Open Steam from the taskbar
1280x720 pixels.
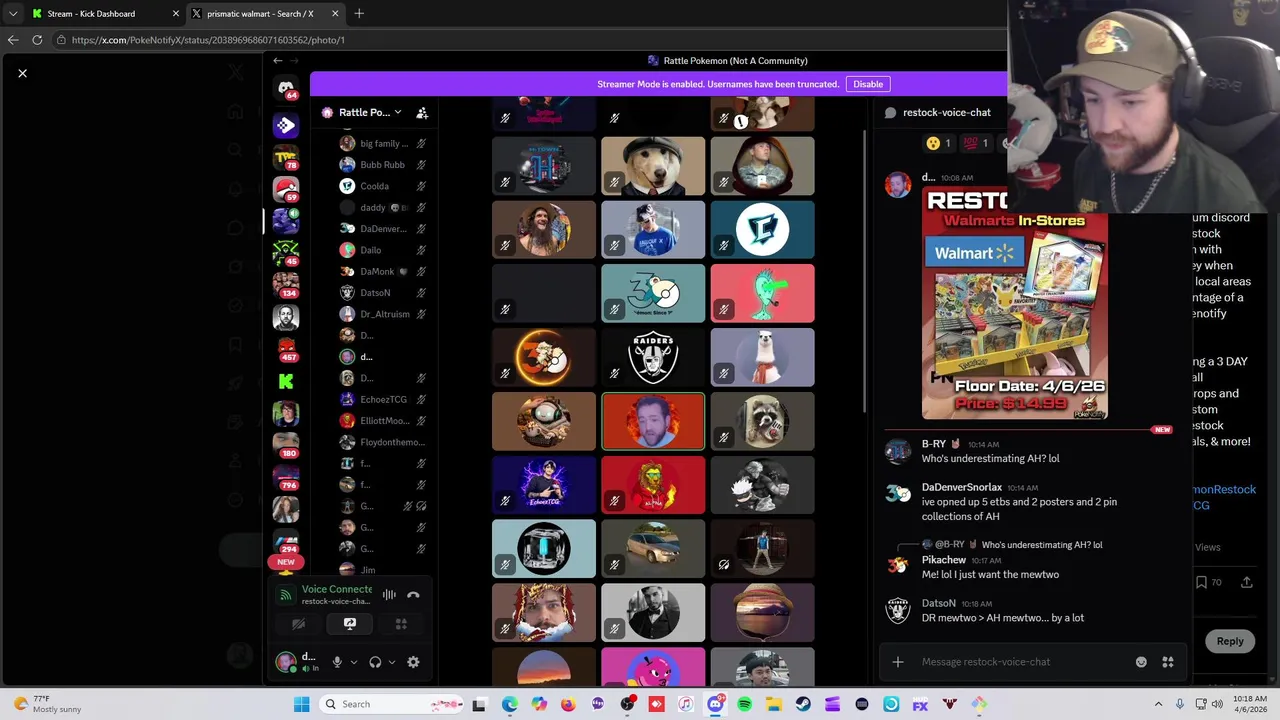pos(803,704)
